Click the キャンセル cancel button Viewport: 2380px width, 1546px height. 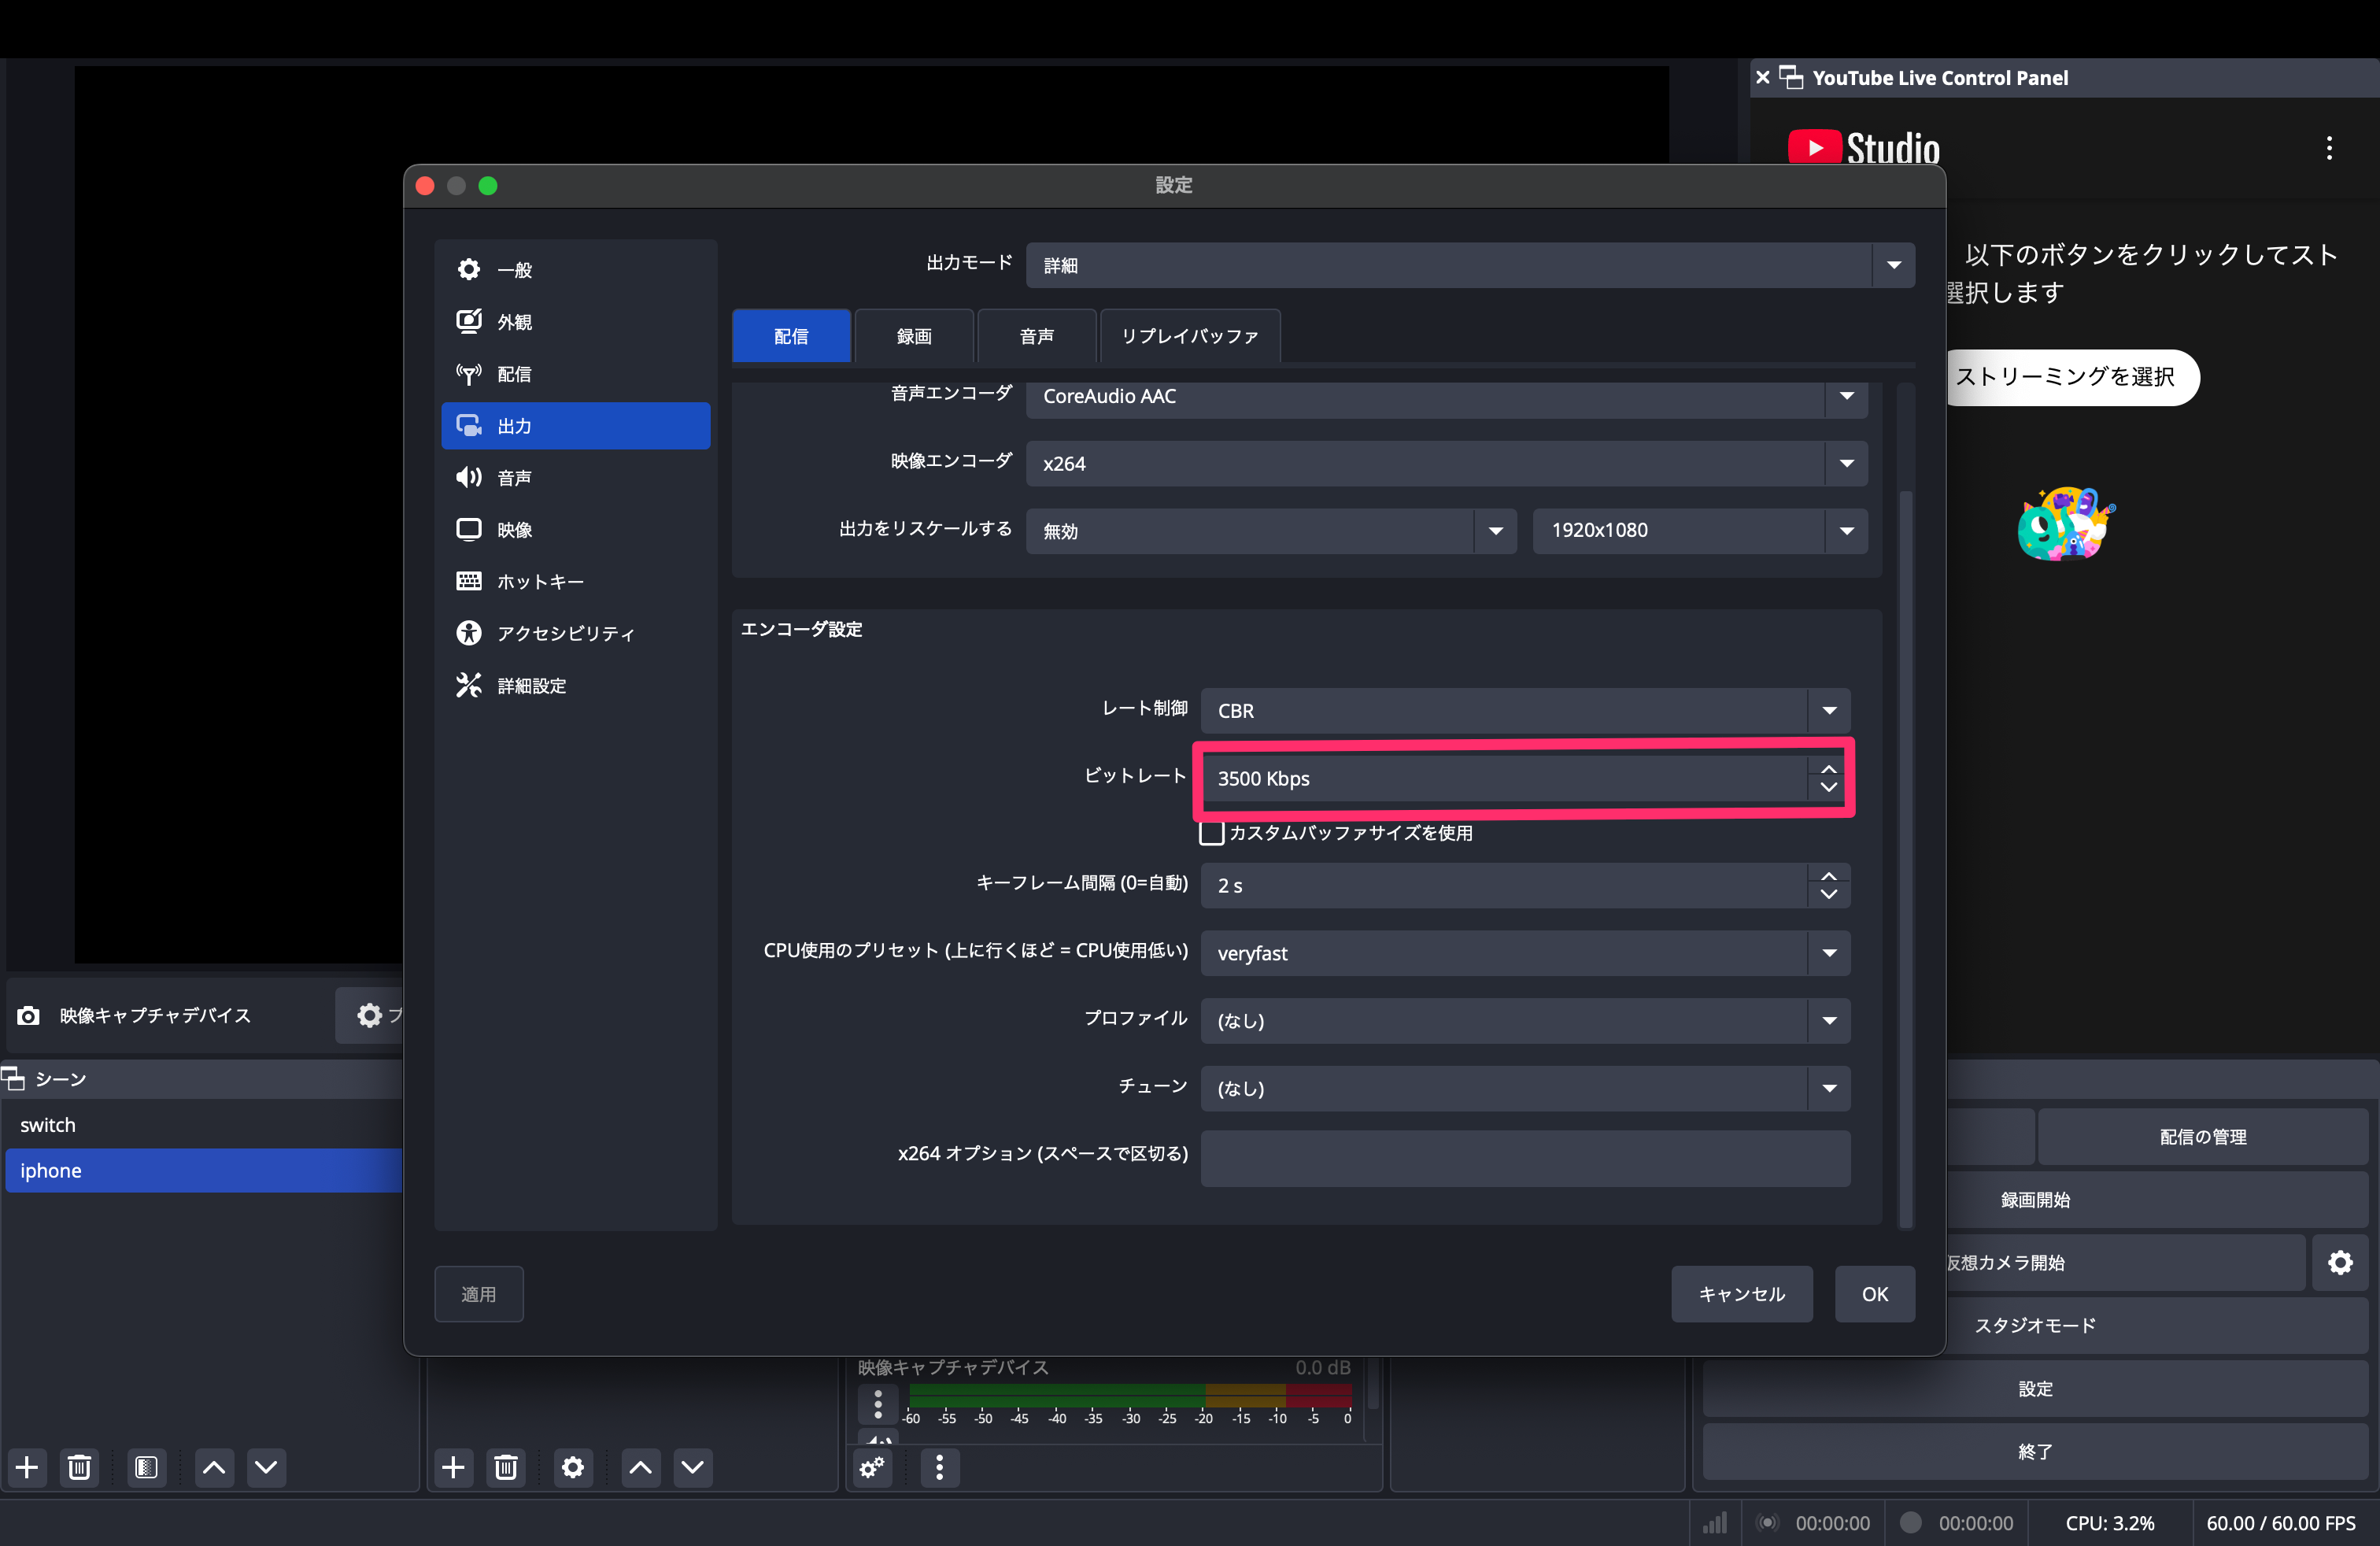coord(1740,1294)
